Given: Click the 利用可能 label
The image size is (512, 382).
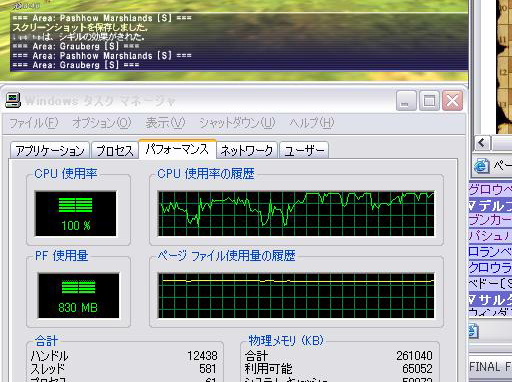Looking at the screenshot, I should (x=268, y=369).
